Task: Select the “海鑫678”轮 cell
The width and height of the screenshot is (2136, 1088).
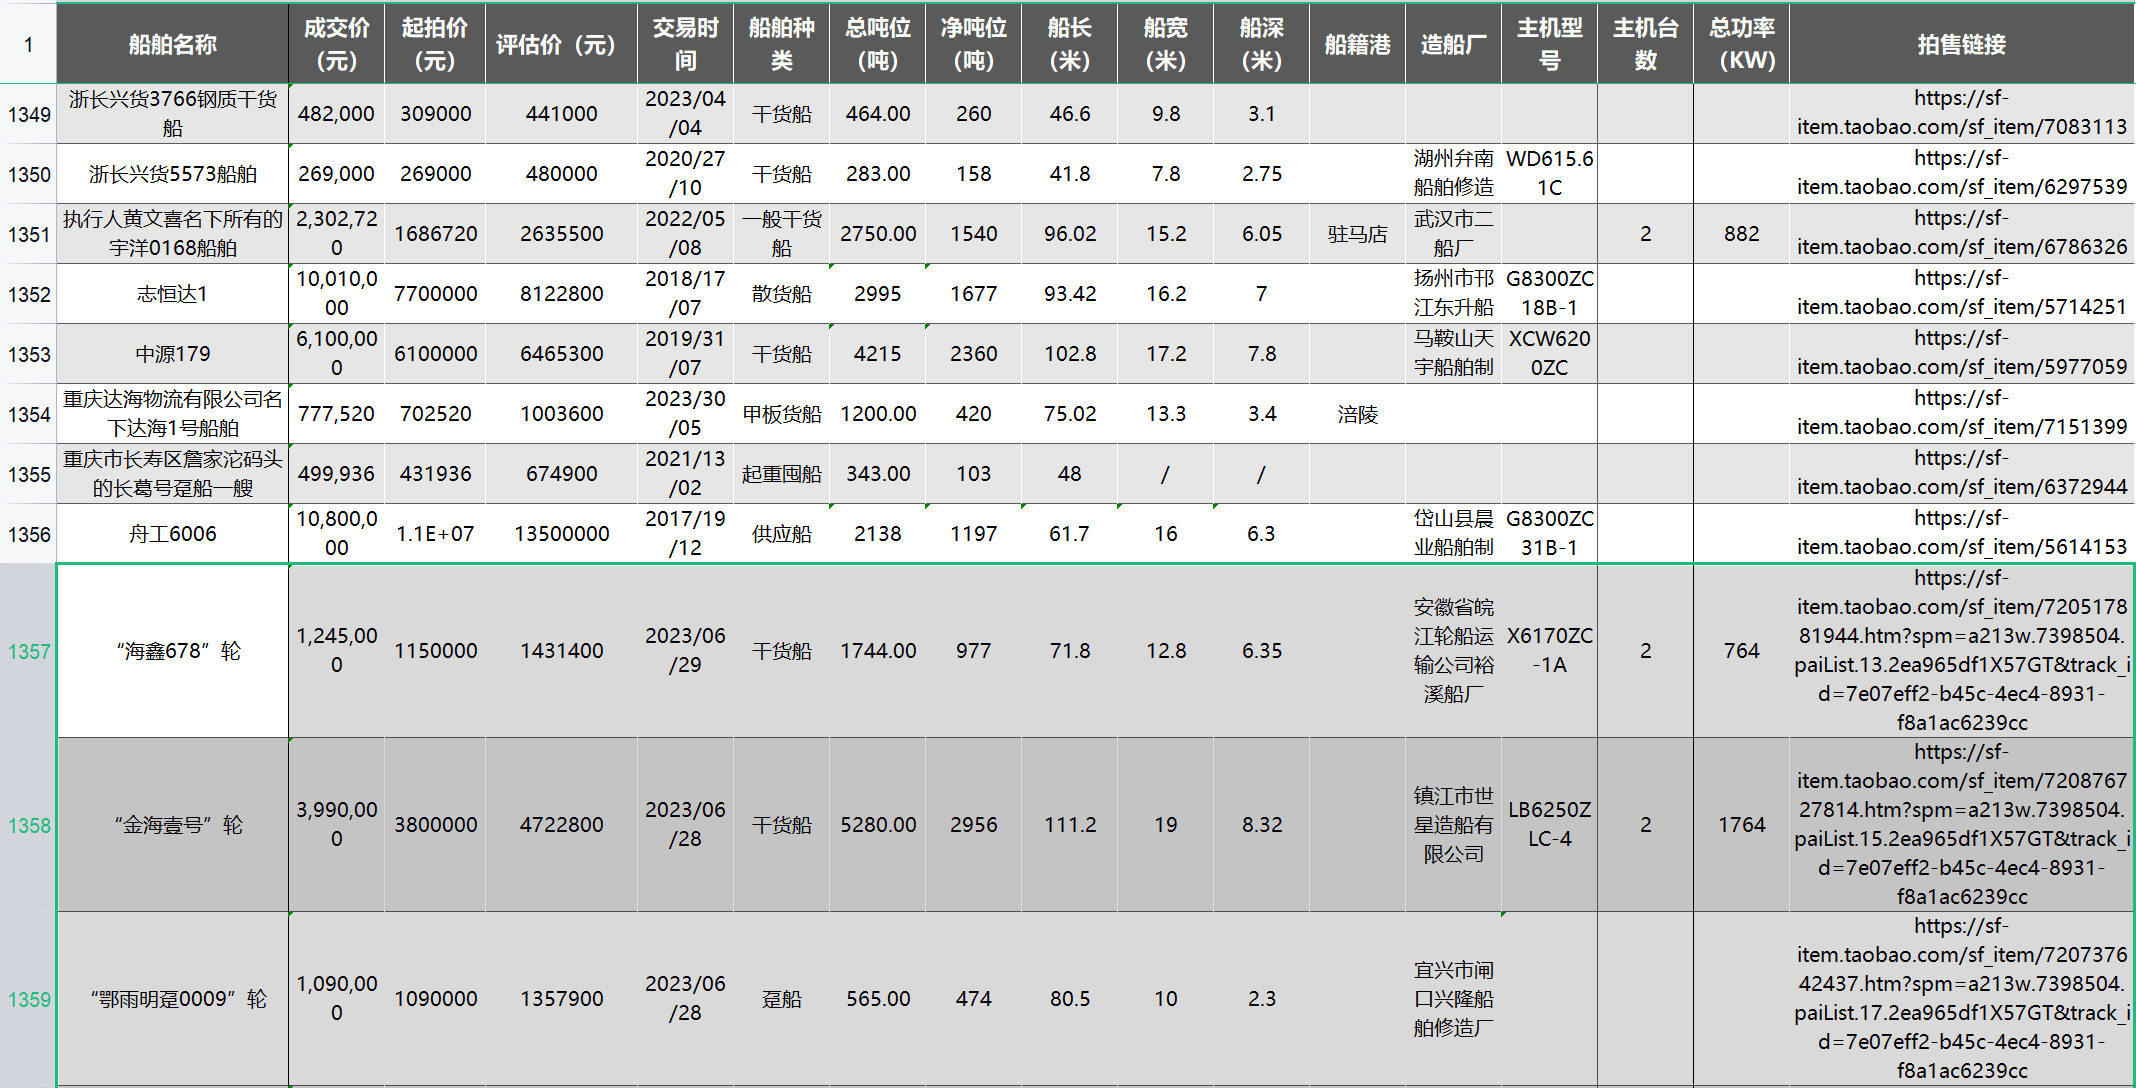Action: point(173,651)
